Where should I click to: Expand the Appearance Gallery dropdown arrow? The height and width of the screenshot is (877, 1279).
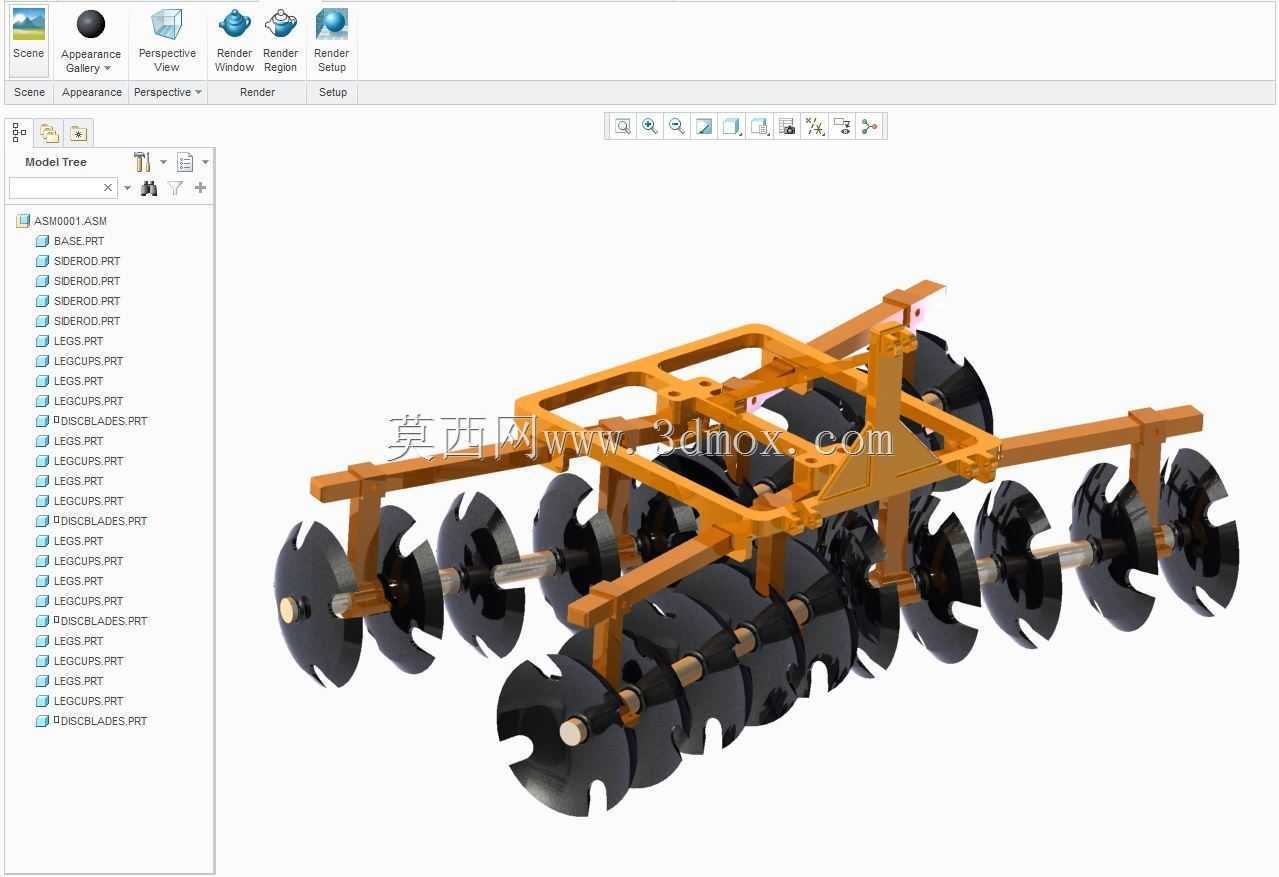[x=107, y=69]
